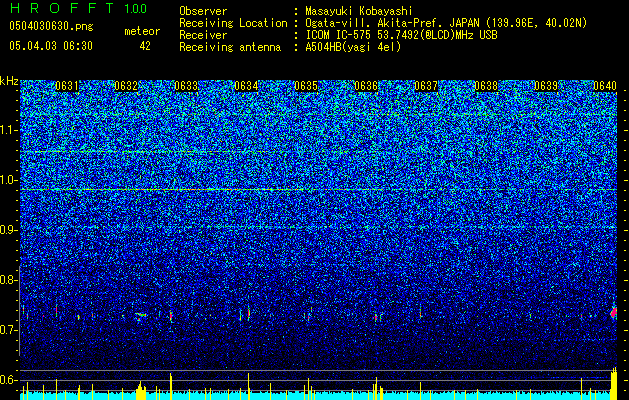Click the kHz axis unit label
Screen dimensions: 629x400
coord(9,81)
